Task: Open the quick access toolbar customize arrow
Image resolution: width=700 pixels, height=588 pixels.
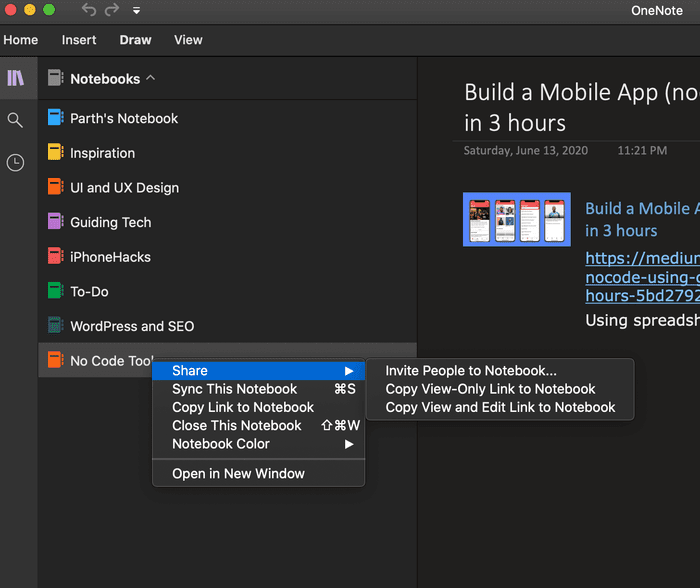Action: click(137, 10)
